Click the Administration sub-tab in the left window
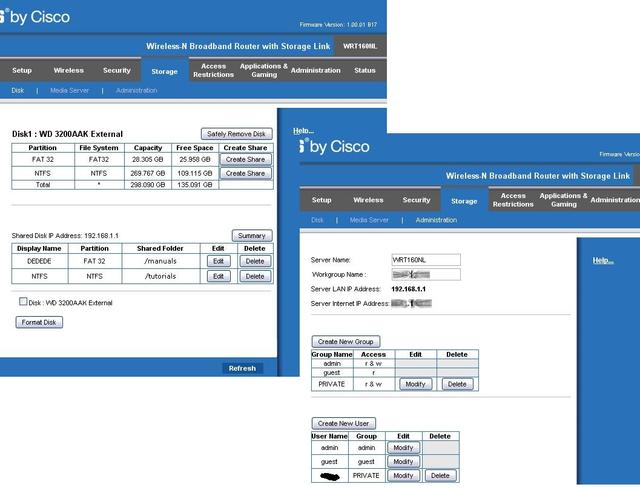The image size is (640, 490). coord(136,90)
